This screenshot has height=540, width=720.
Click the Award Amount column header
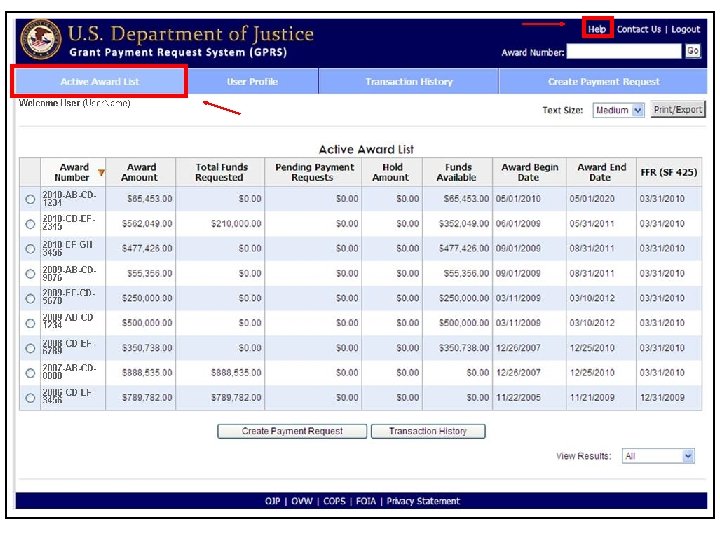tap(141, 172)
